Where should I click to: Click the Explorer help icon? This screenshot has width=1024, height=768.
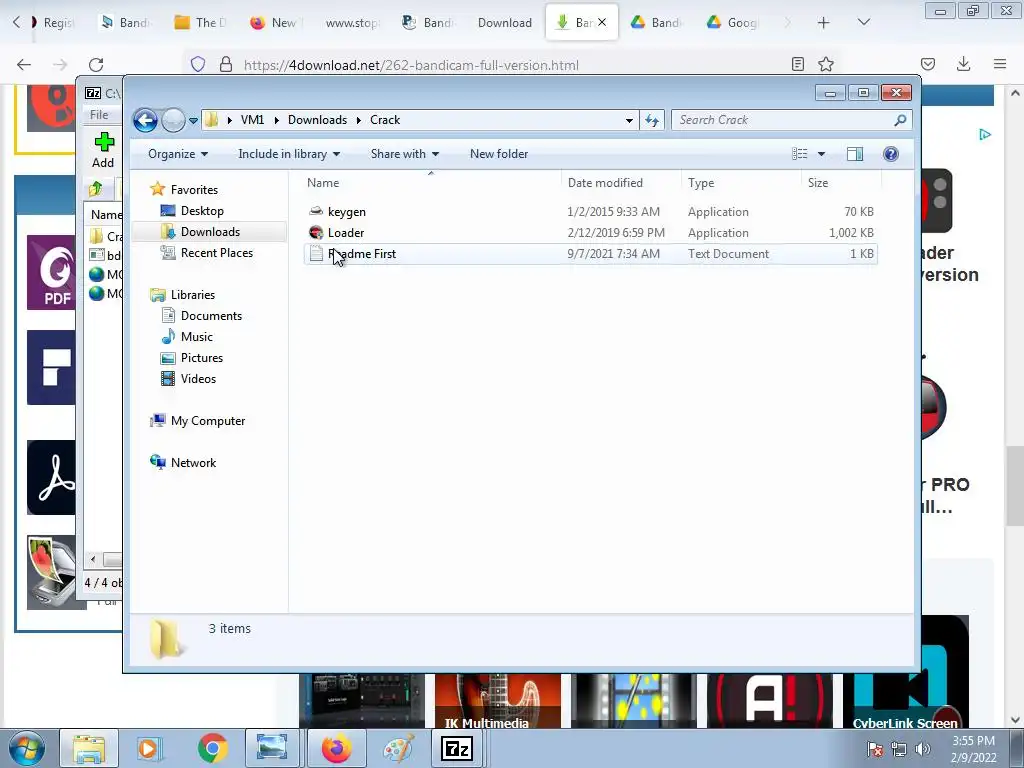pos(891,154)
